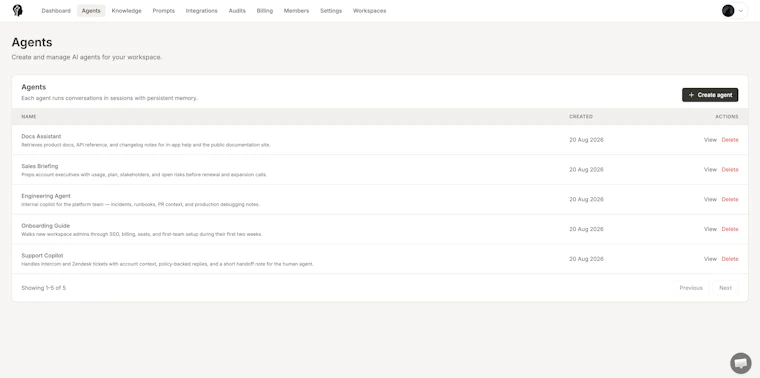The width and height of the screenshot is (760, 378).
Task: Go to Settings in top navigation
Action: [x=331, y=11]
